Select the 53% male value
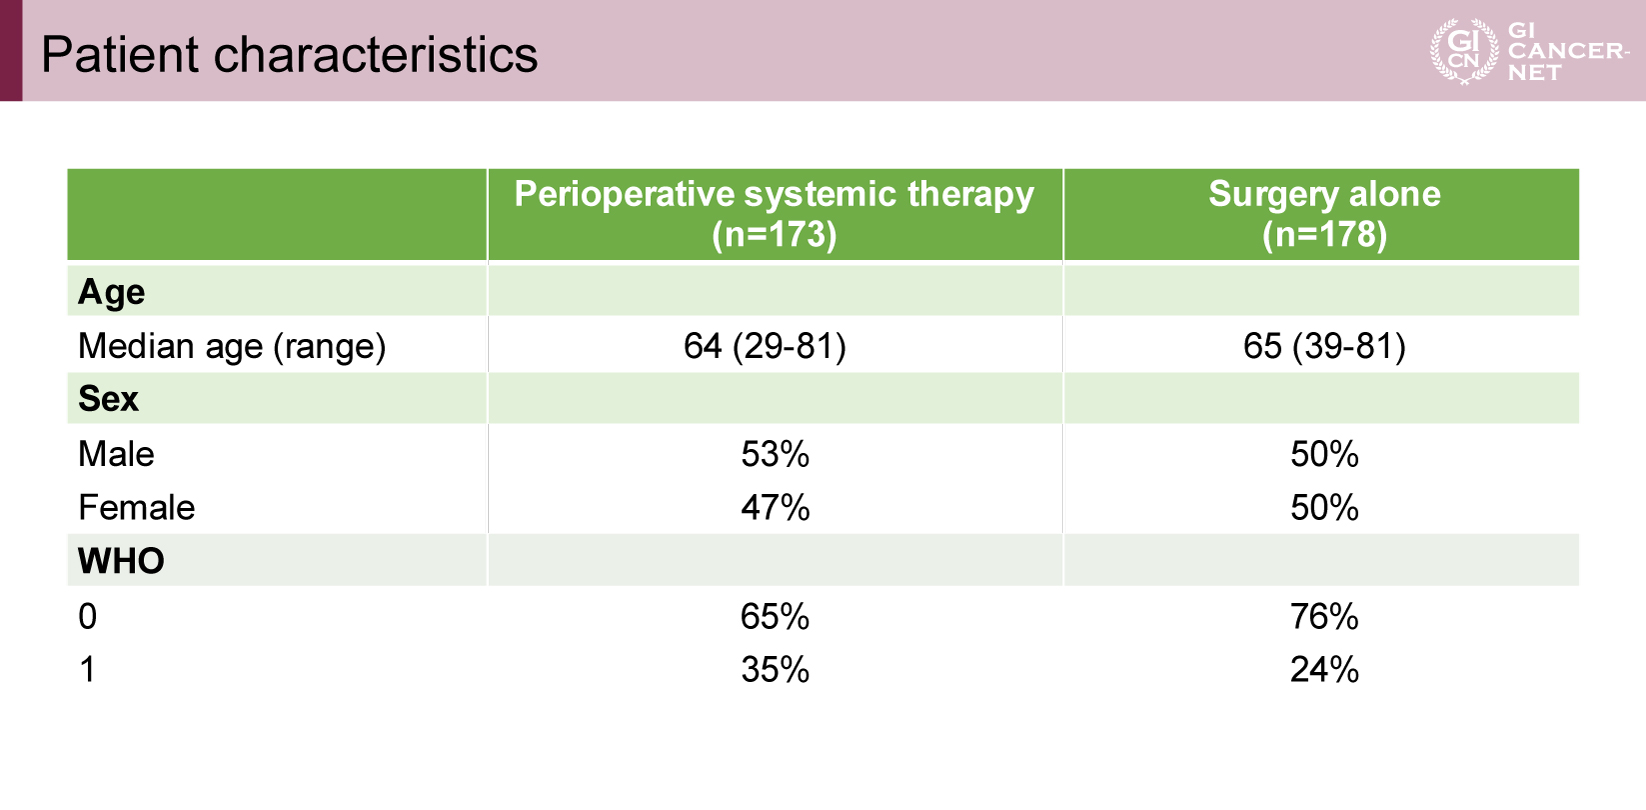This screenshot has width=1646, height=810. tap(775, 454)
